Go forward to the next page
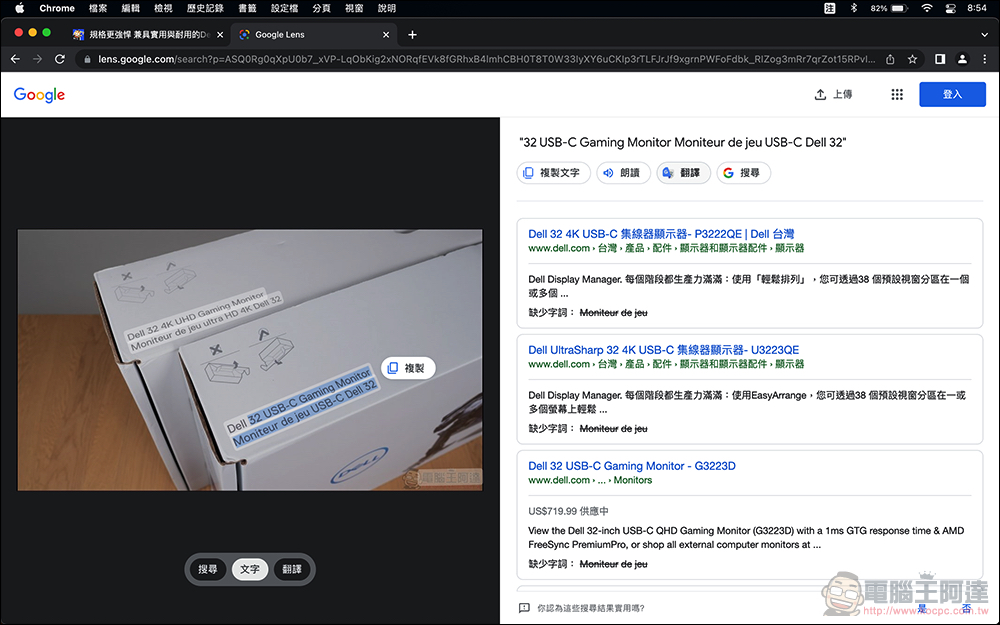The width and height of the screenshot is (1000, 625). click(x=38, y=59)
